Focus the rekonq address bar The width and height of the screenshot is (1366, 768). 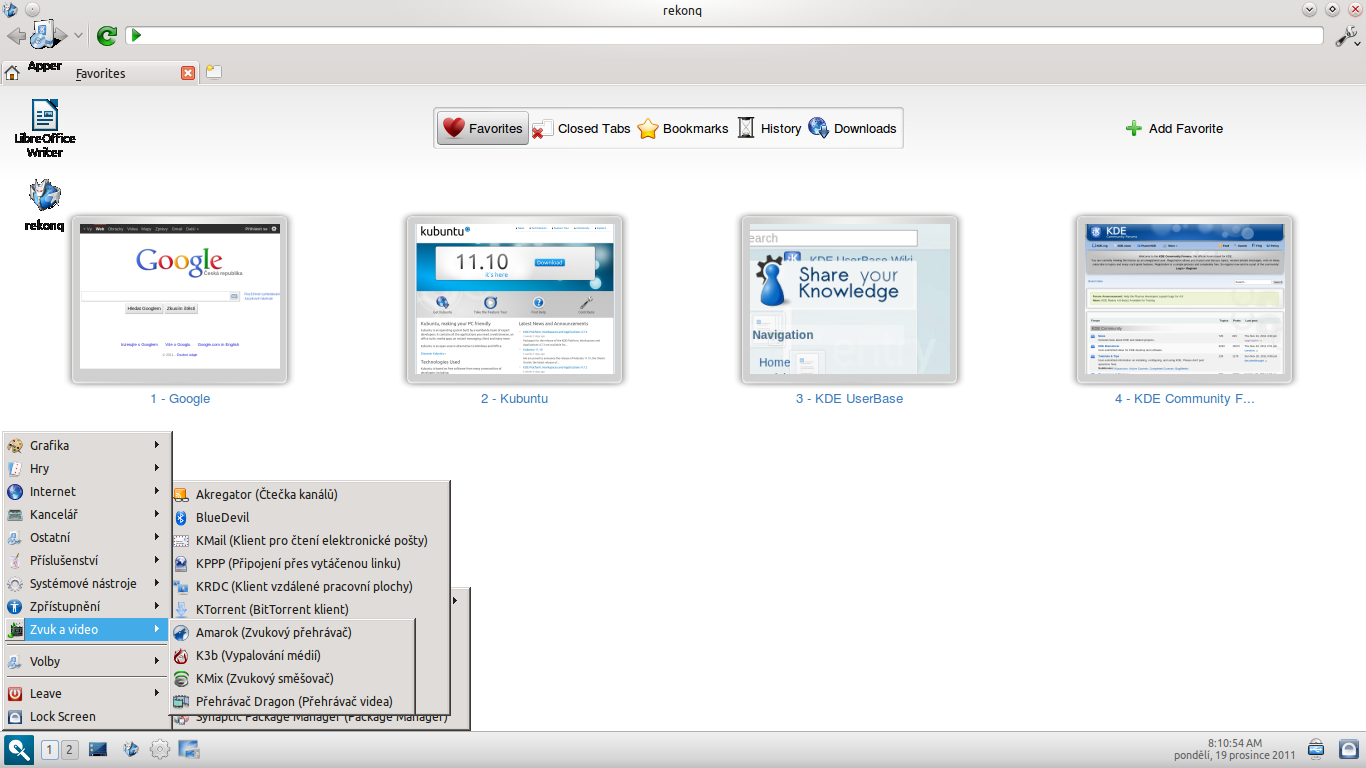click(724, 36)
